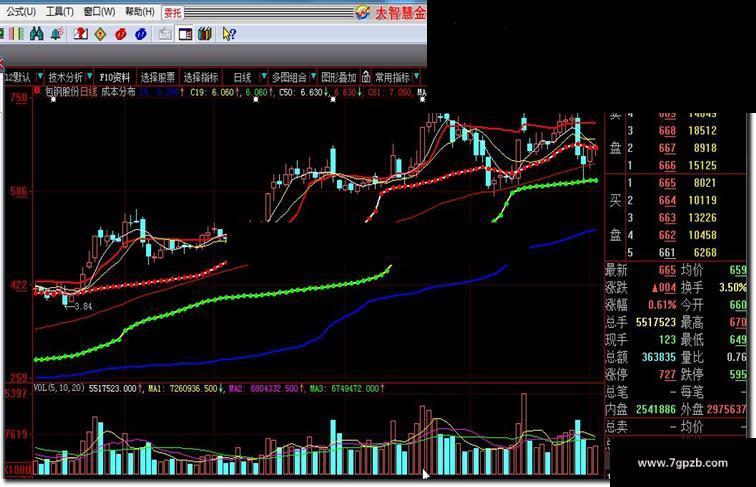Click the 现手 value 123
Screen dimensions: 756x487
click(x=667, y=339)
